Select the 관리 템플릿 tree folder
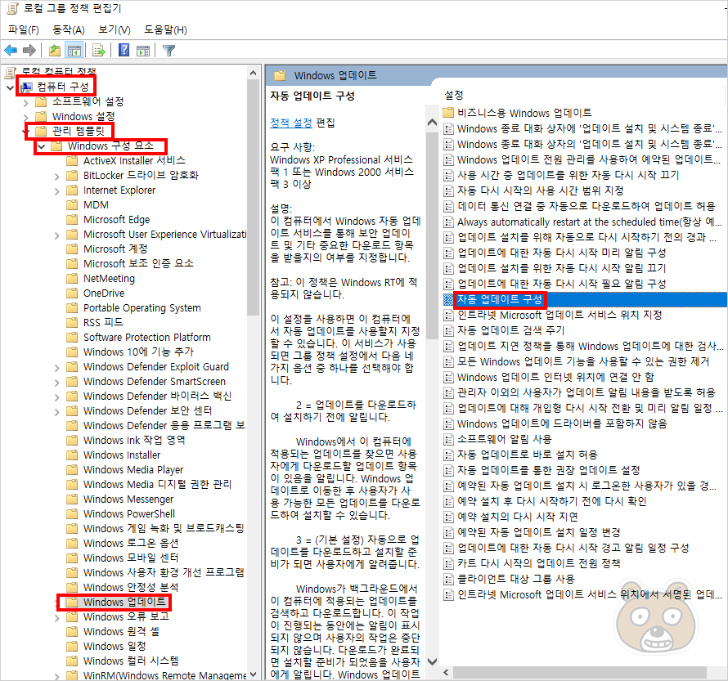The image size is (728, 681). coord(78,131)
